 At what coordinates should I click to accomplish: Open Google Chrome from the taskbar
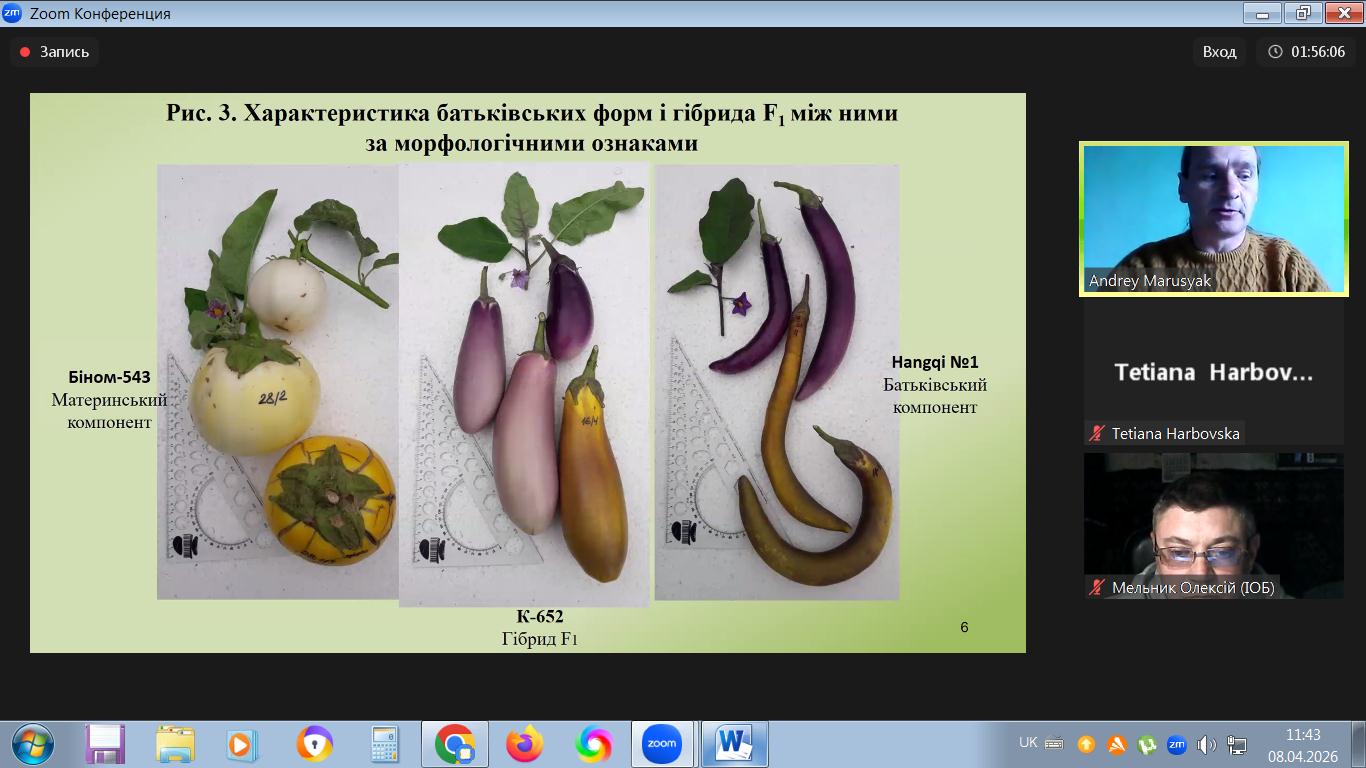click(x=455, y=744)
